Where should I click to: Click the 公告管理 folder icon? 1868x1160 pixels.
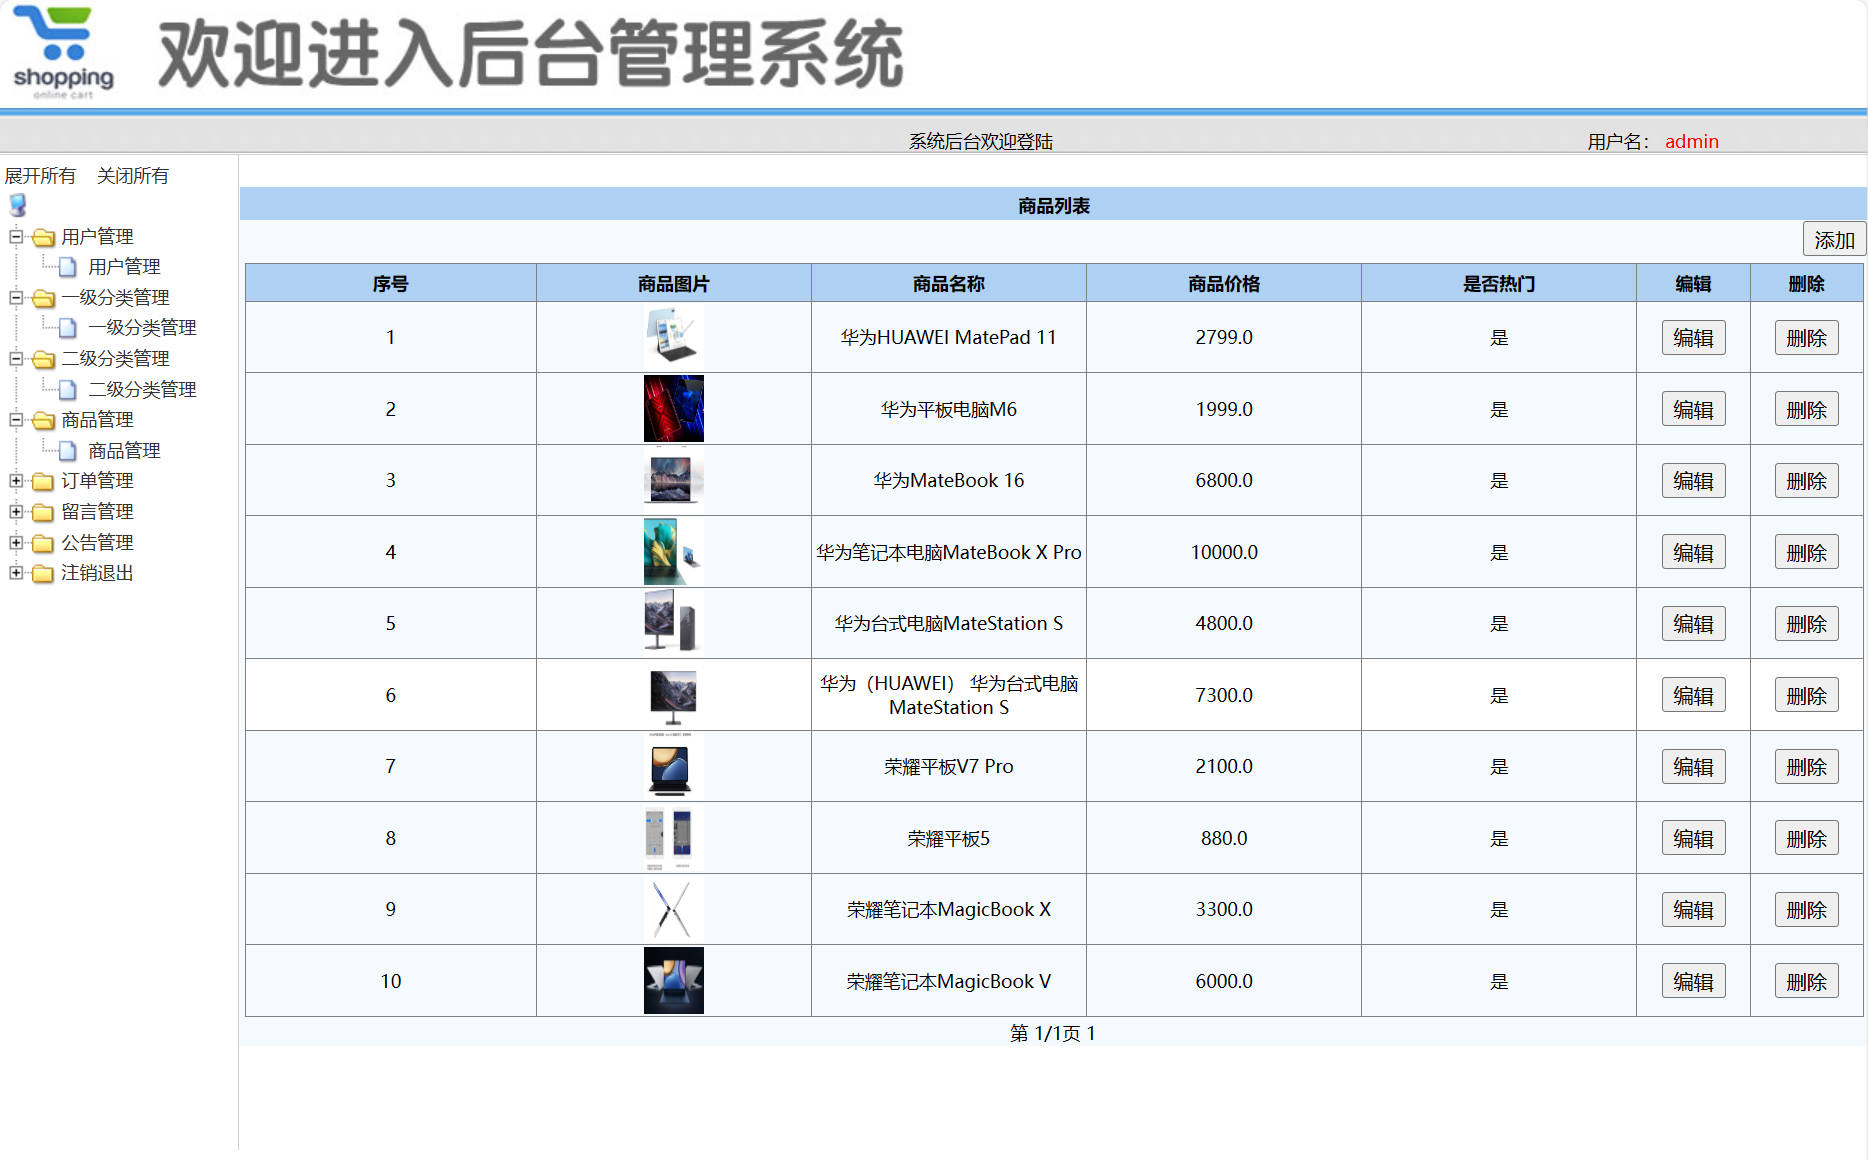point(41,543)
